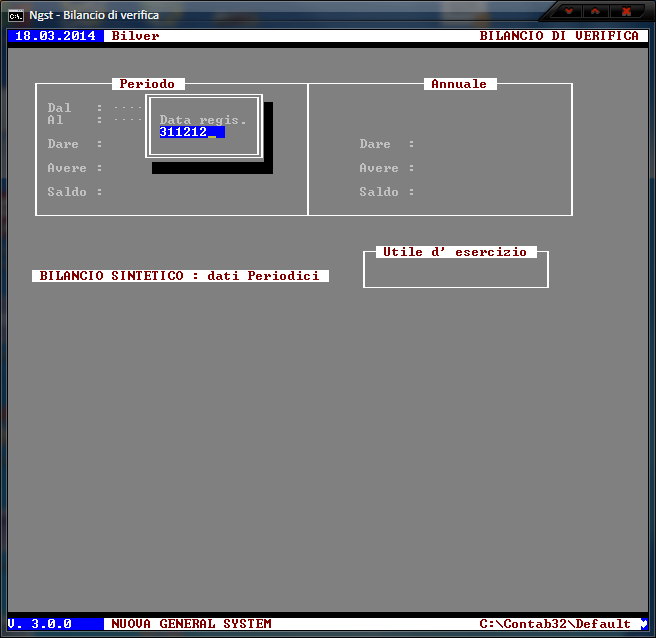Click the Utile d' esercizio box
This screenshot has width=656, height=638.
[455, 270]
